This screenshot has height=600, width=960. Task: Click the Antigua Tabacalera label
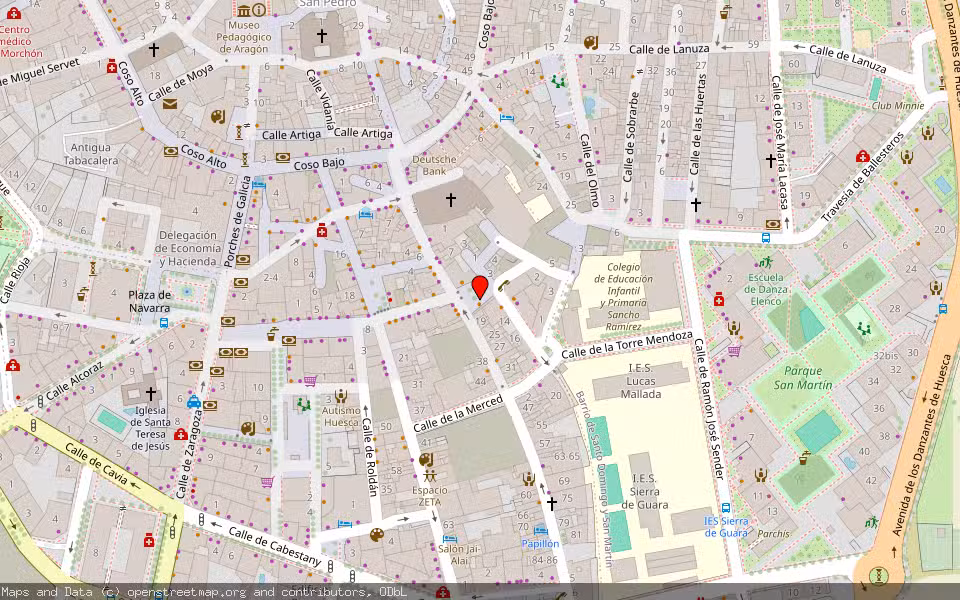[x=91, y=154]
